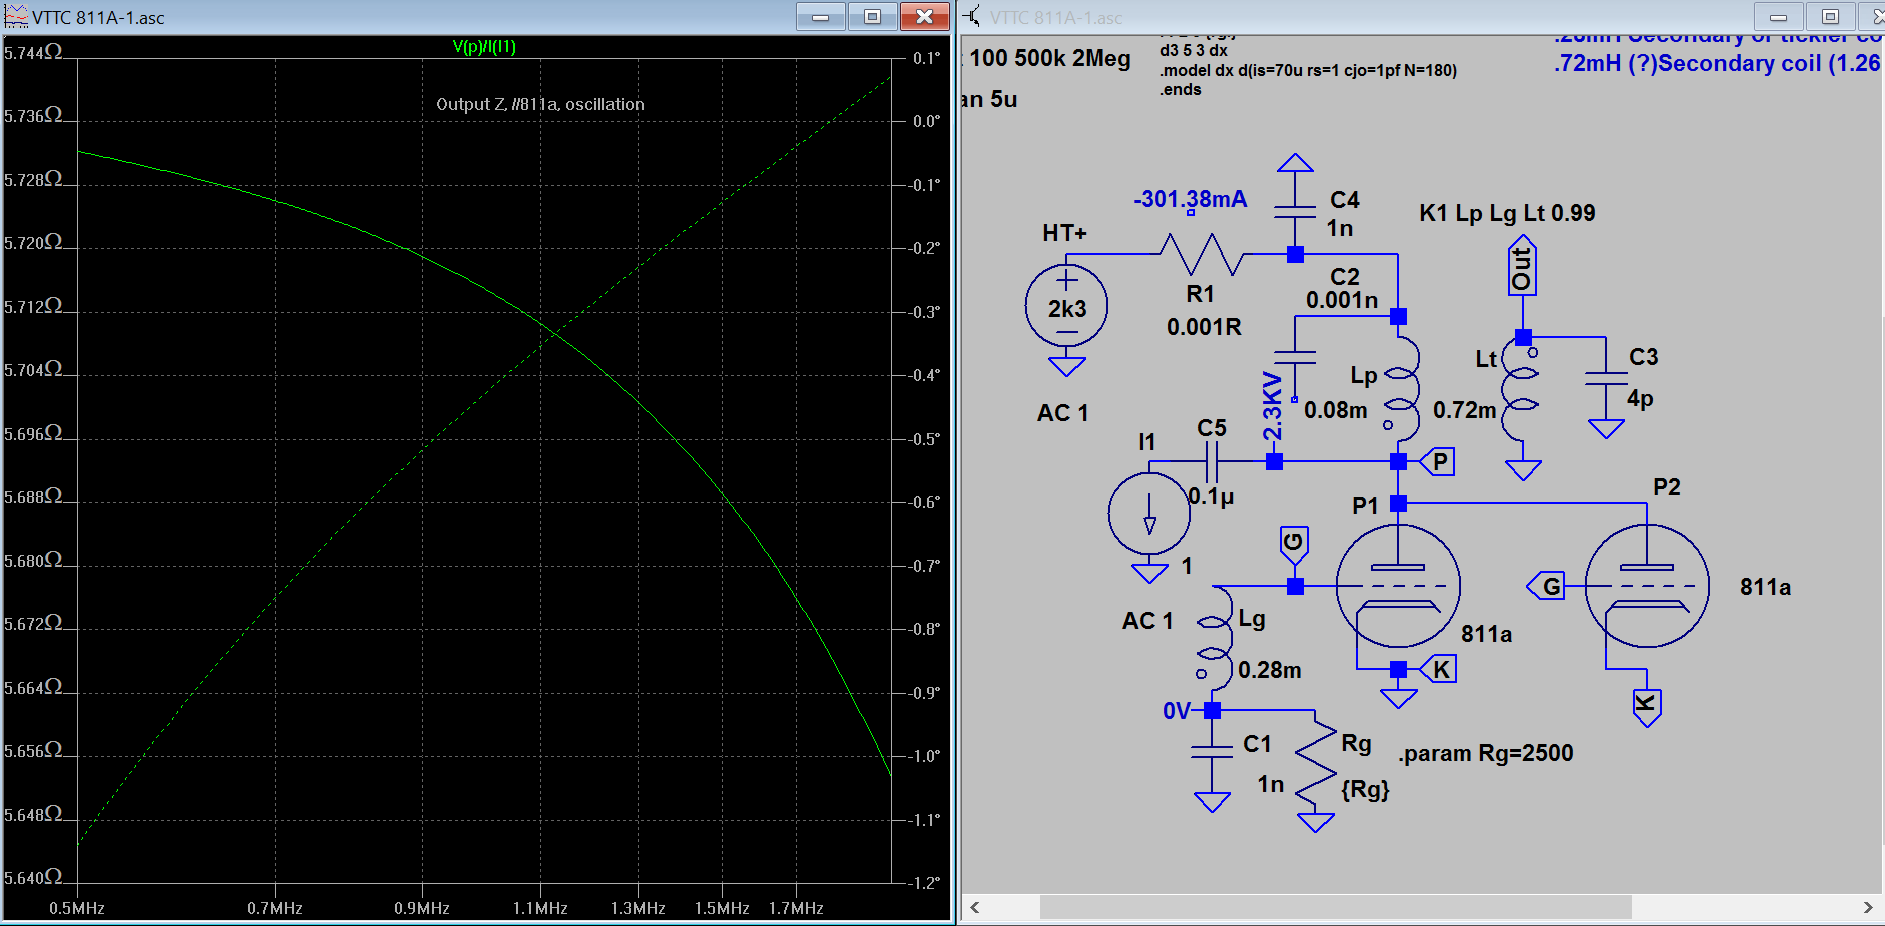1885x926 pixels.
Task: Click the 0V node annotation
Action: tap(1177, 711)
